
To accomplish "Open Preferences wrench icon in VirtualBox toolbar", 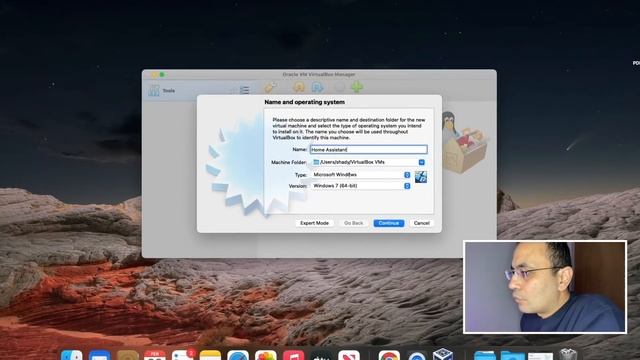I will 270,87.
